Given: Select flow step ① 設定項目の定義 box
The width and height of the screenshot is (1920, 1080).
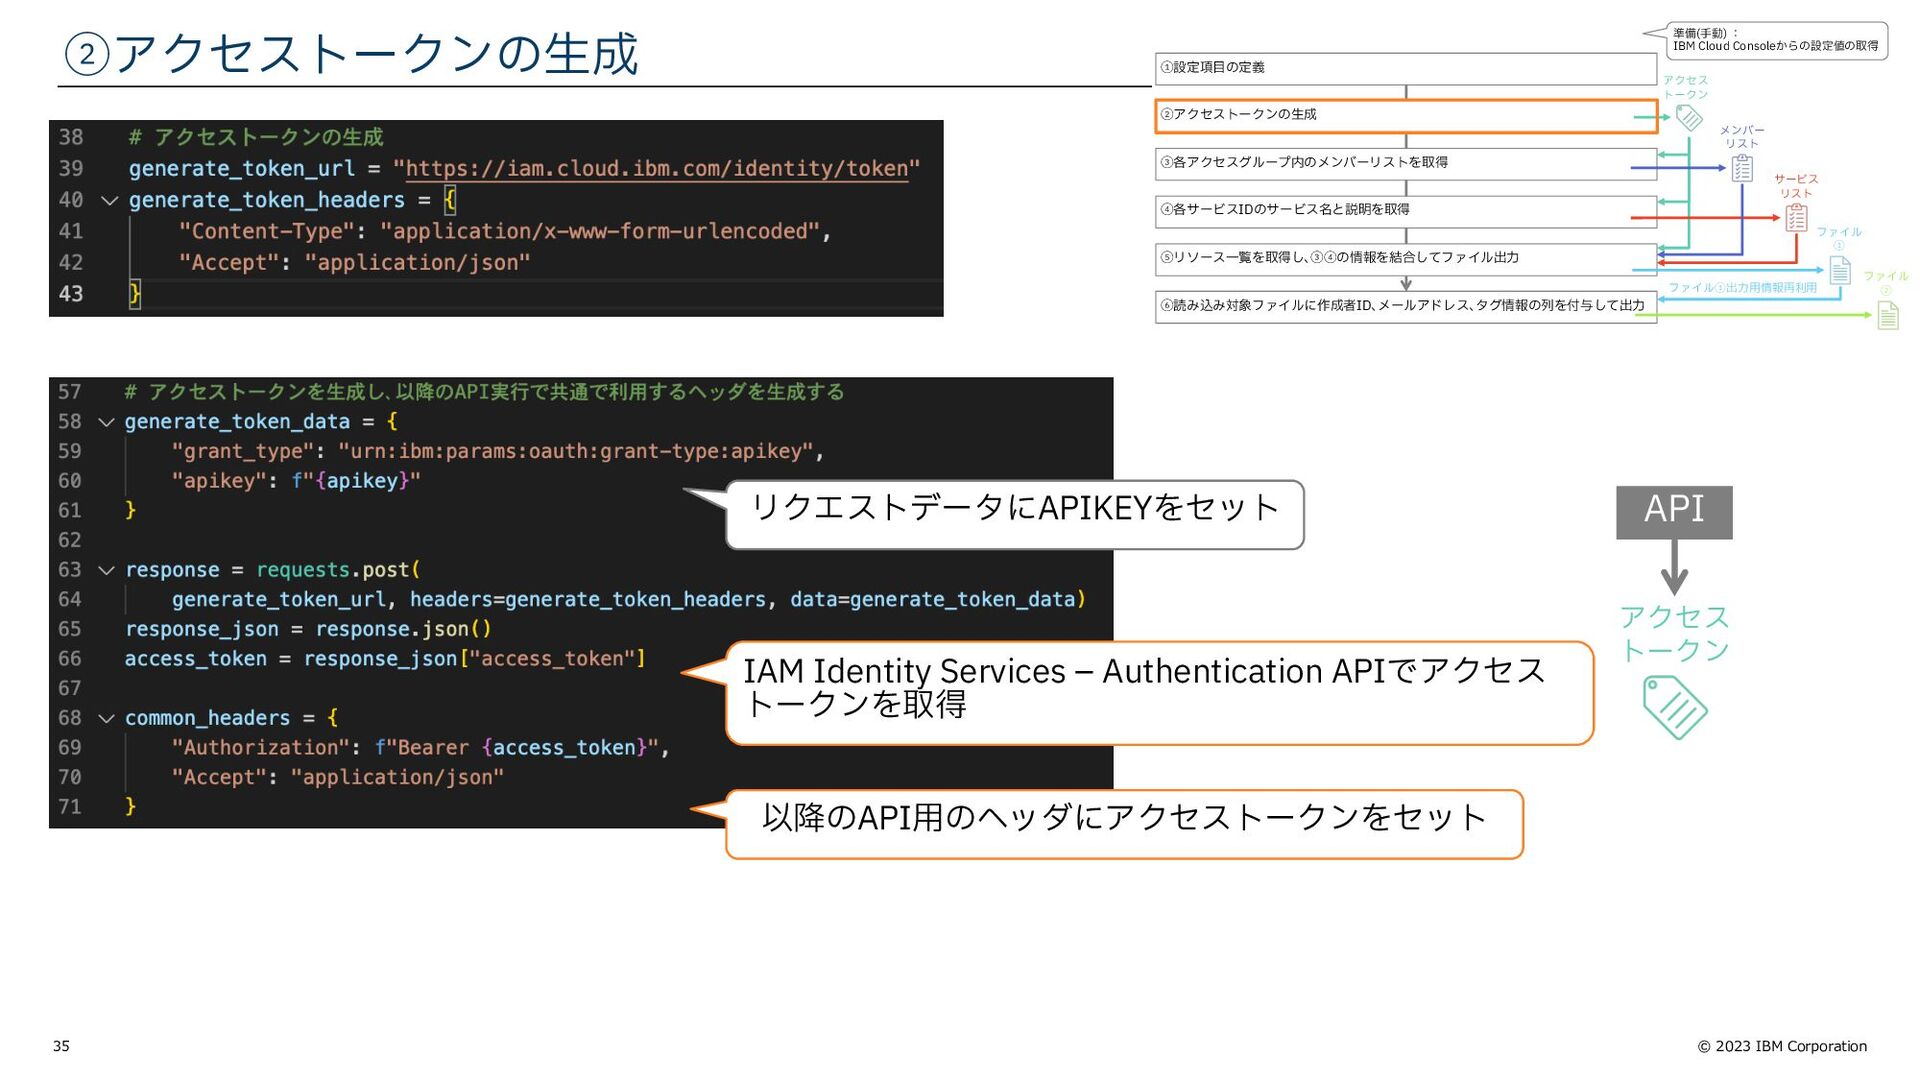Looking at the screenshot, I should pos(1404,68).
